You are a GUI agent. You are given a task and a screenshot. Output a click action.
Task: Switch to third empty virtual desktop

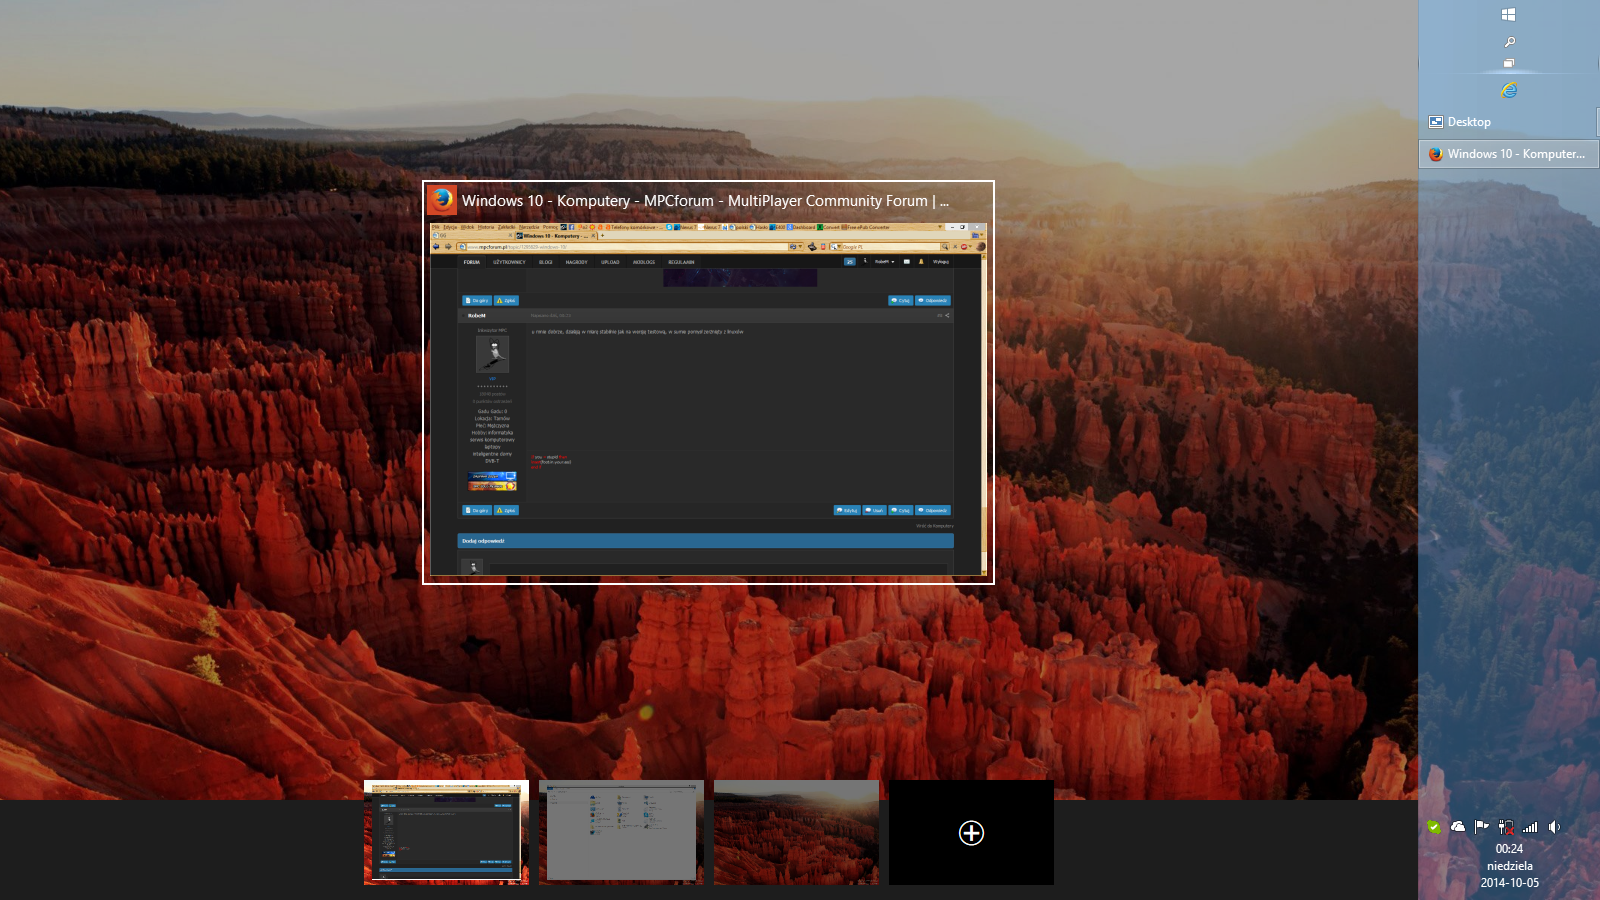point(796,832)
